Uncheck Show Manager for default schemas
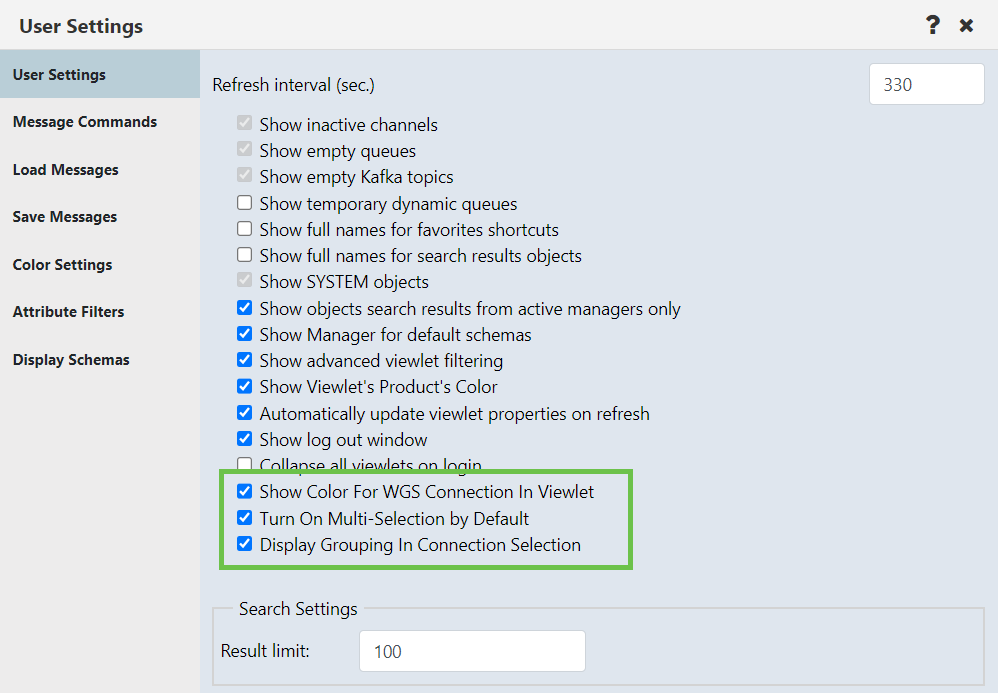Image resolution: width=998 pixels, height=693 pixels. pos(244,334)
